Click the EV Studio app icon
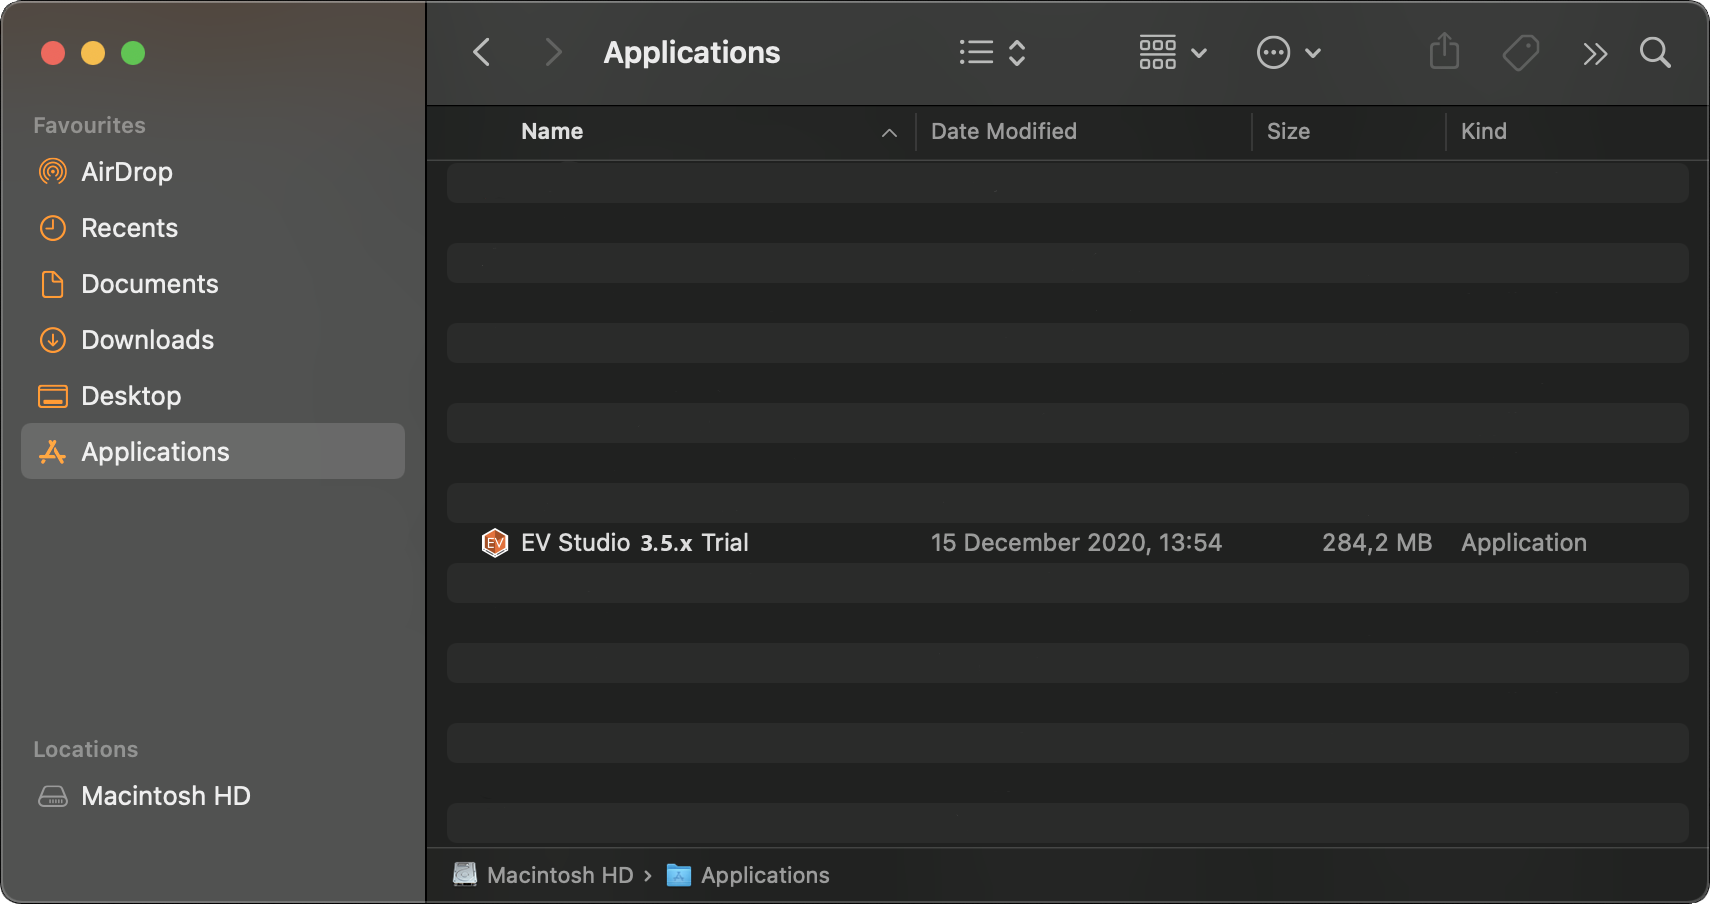1710x904 pixels. 495,543
